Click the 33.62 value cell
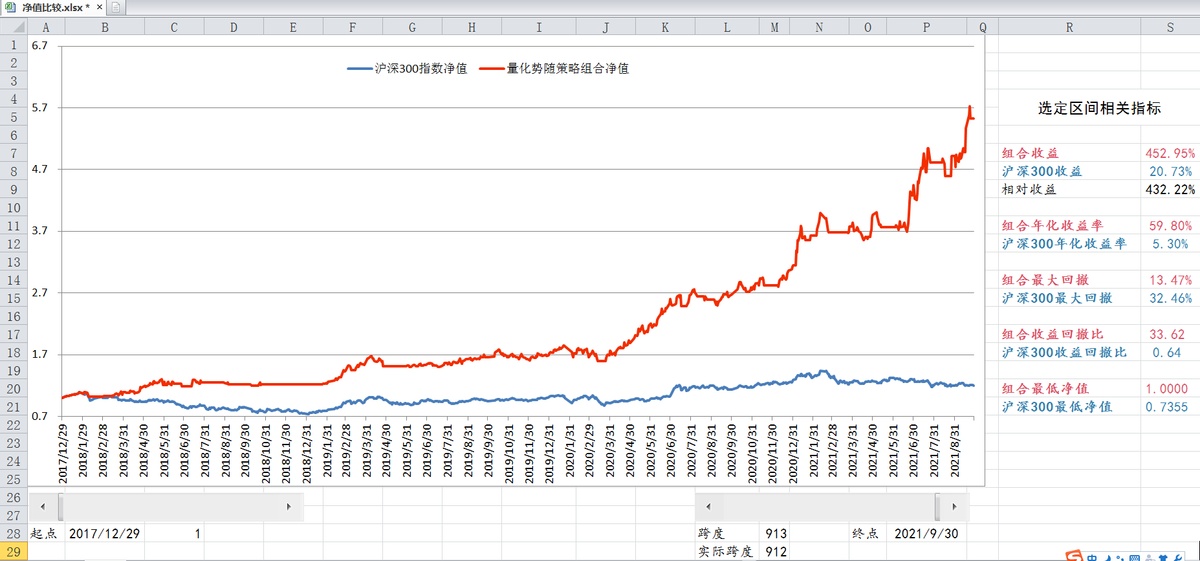 tap(1170, 334)
